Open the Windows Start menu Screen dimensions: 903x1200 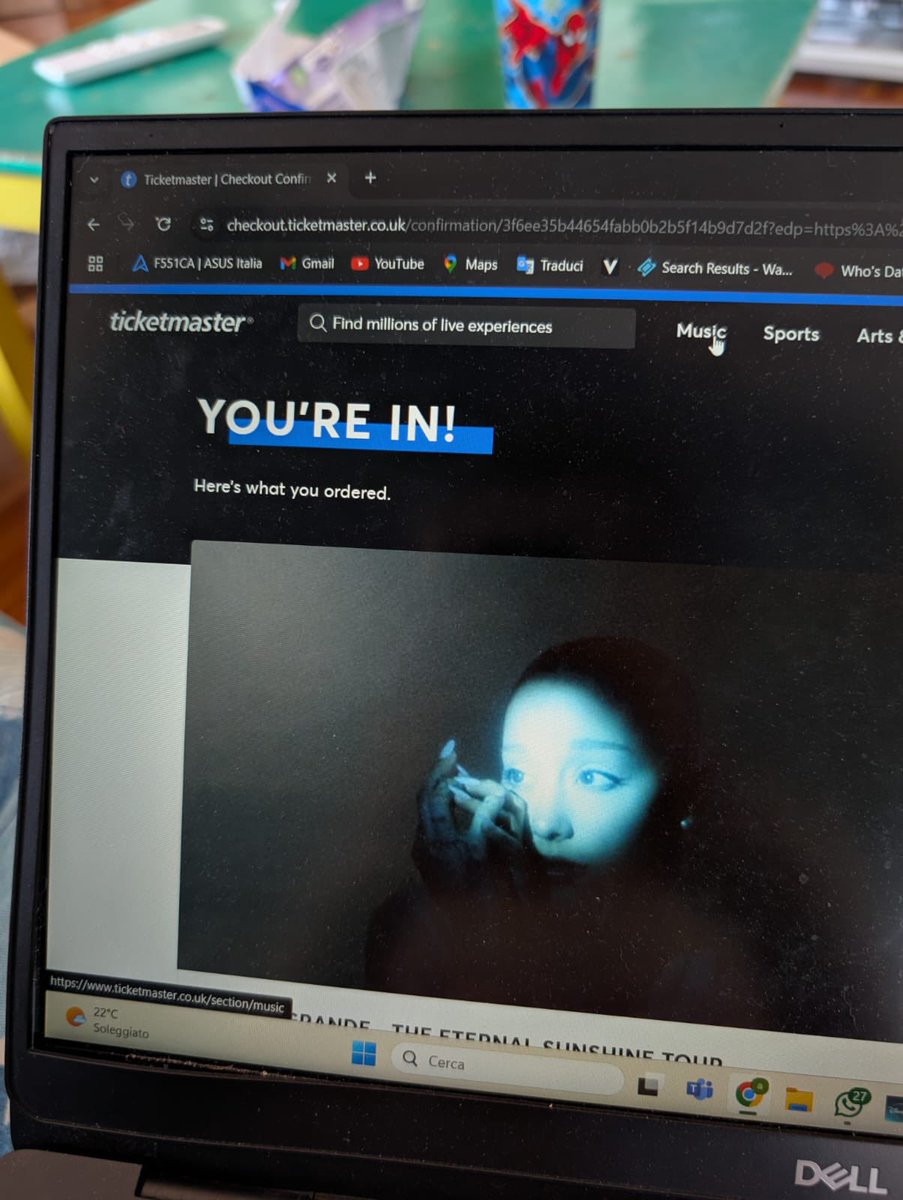click(x=364, y=1052)
